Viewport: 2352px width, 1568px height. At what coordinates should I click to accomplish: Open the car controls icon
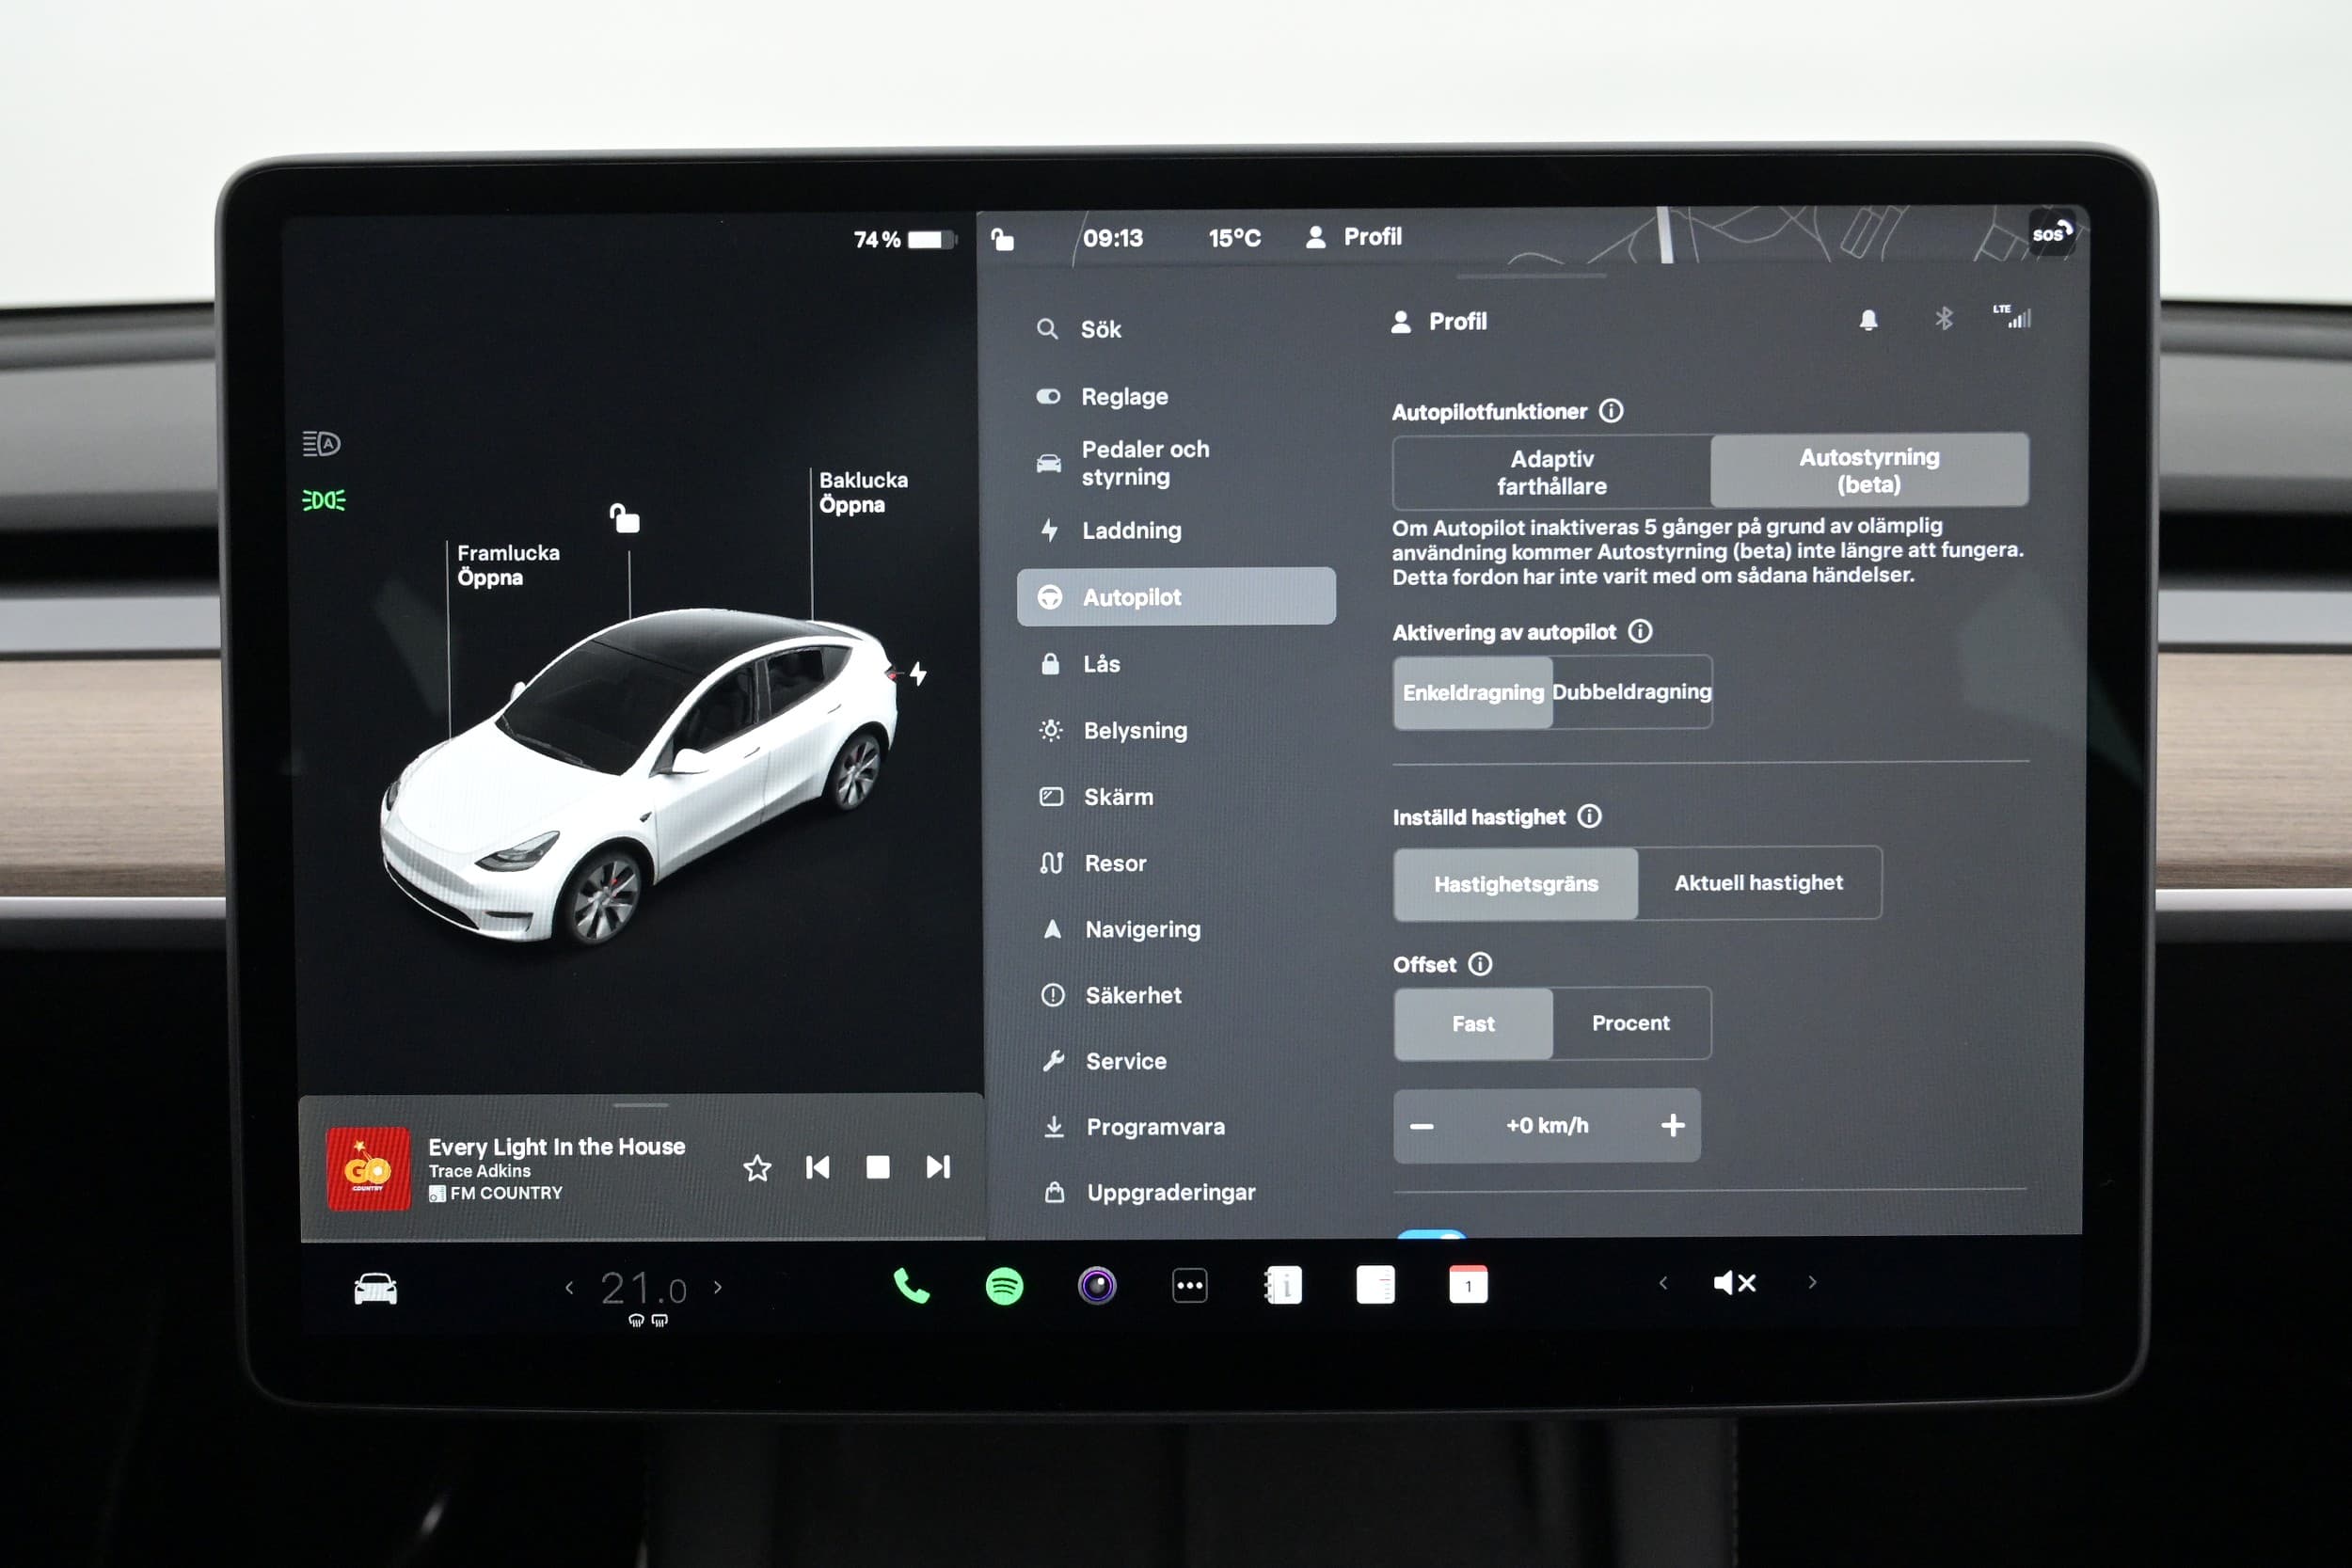pyautogui.click(x=376, y=1289)
